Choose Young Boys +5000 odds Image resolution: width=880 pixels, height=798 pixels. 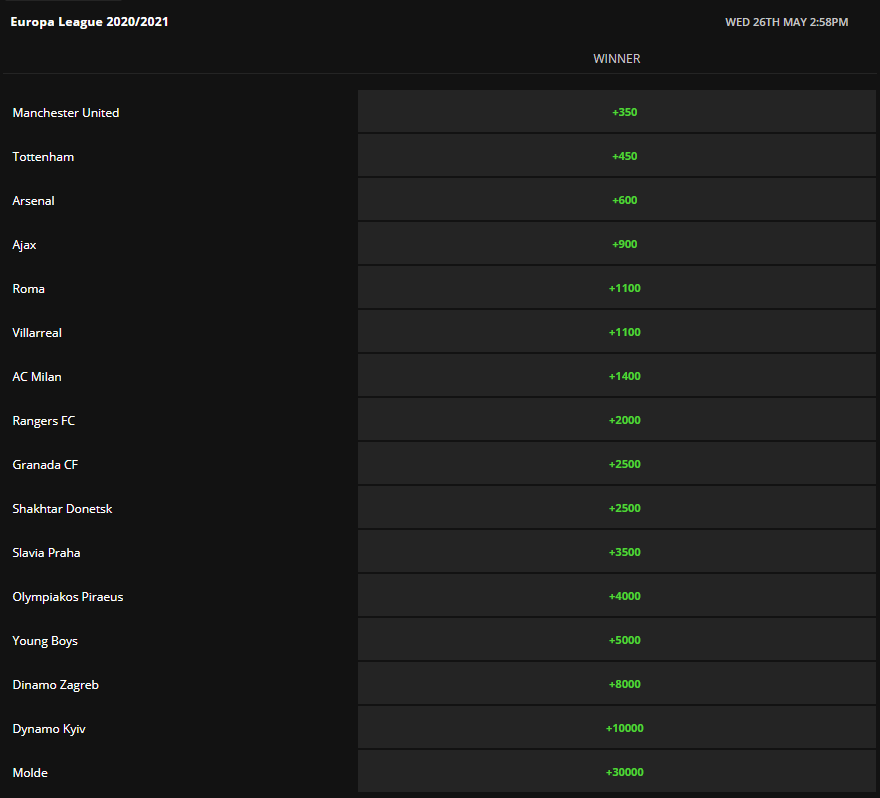(x=617, y=640)
